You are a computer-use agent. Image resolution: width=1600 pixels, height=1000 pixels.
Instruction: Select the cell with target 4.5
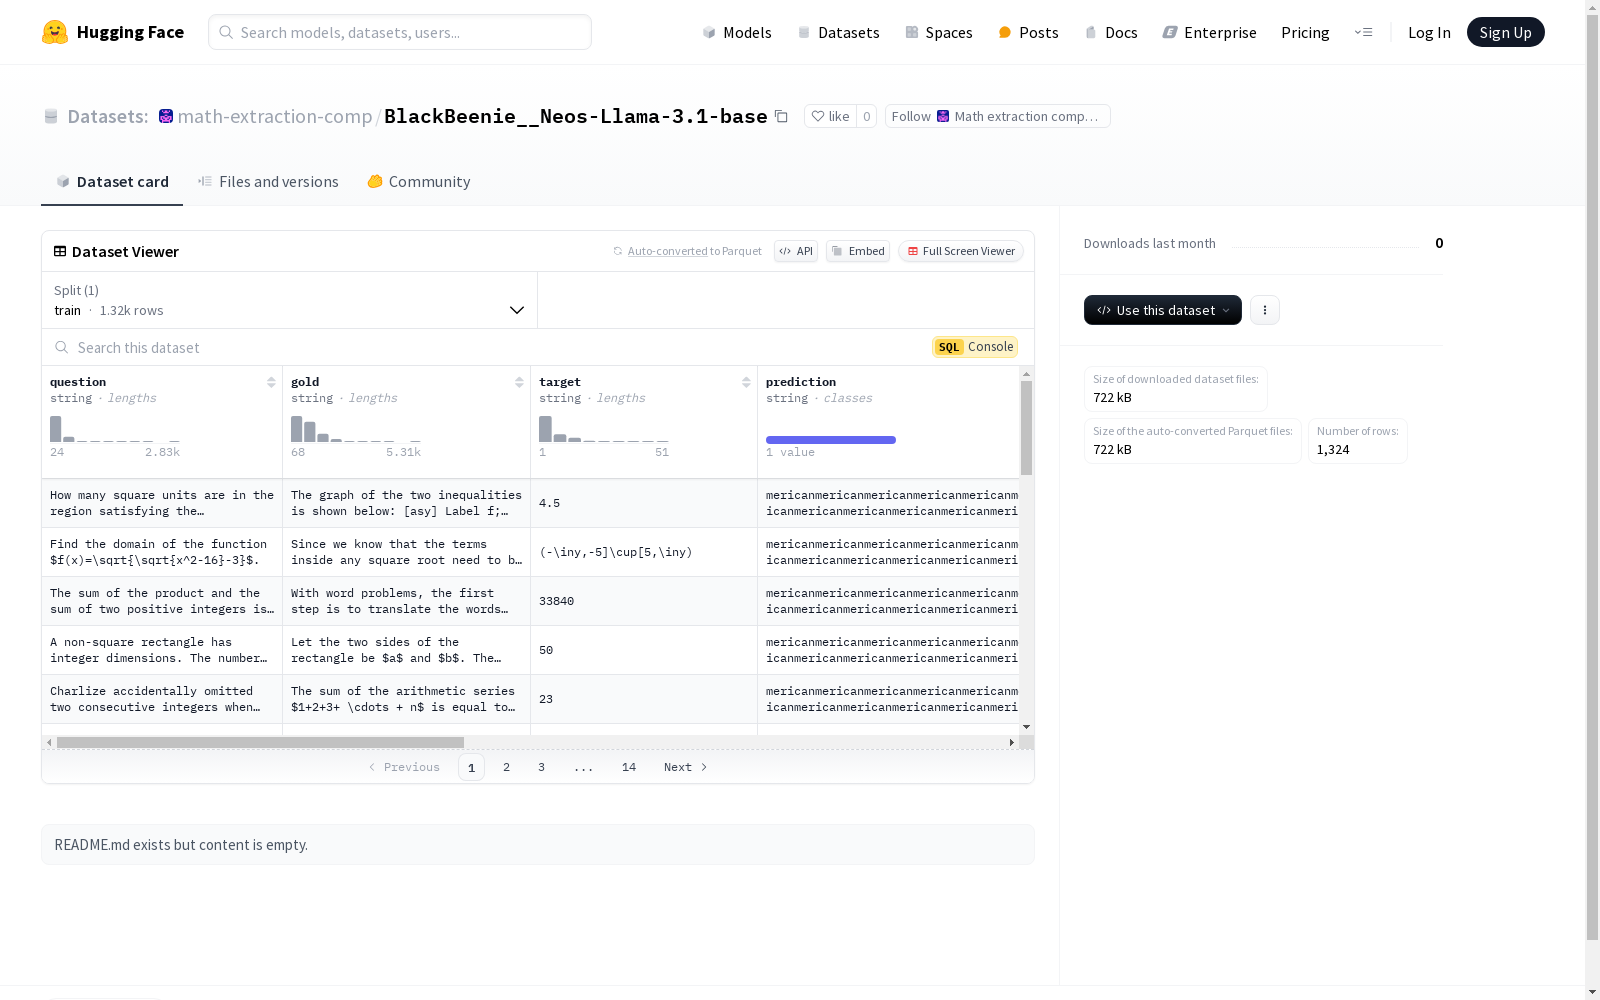tap(644, 503)
